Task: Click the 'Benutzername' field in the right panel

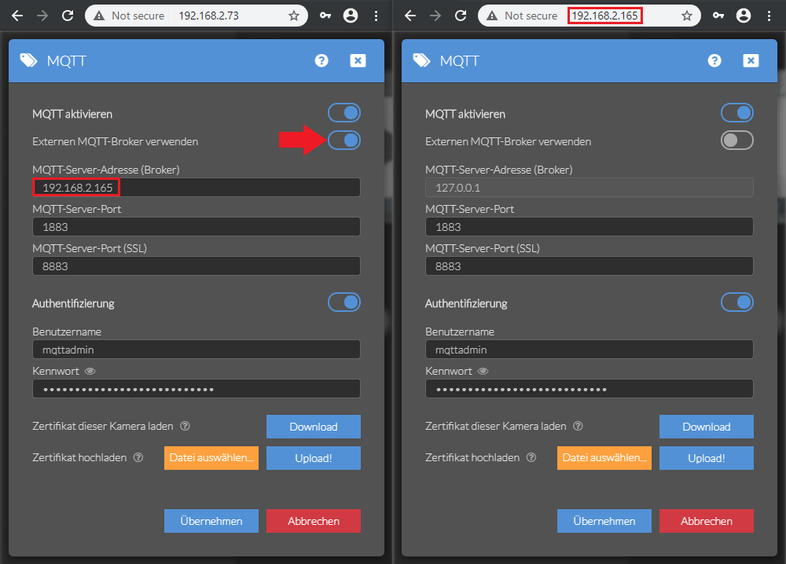Action: (588, 350)
